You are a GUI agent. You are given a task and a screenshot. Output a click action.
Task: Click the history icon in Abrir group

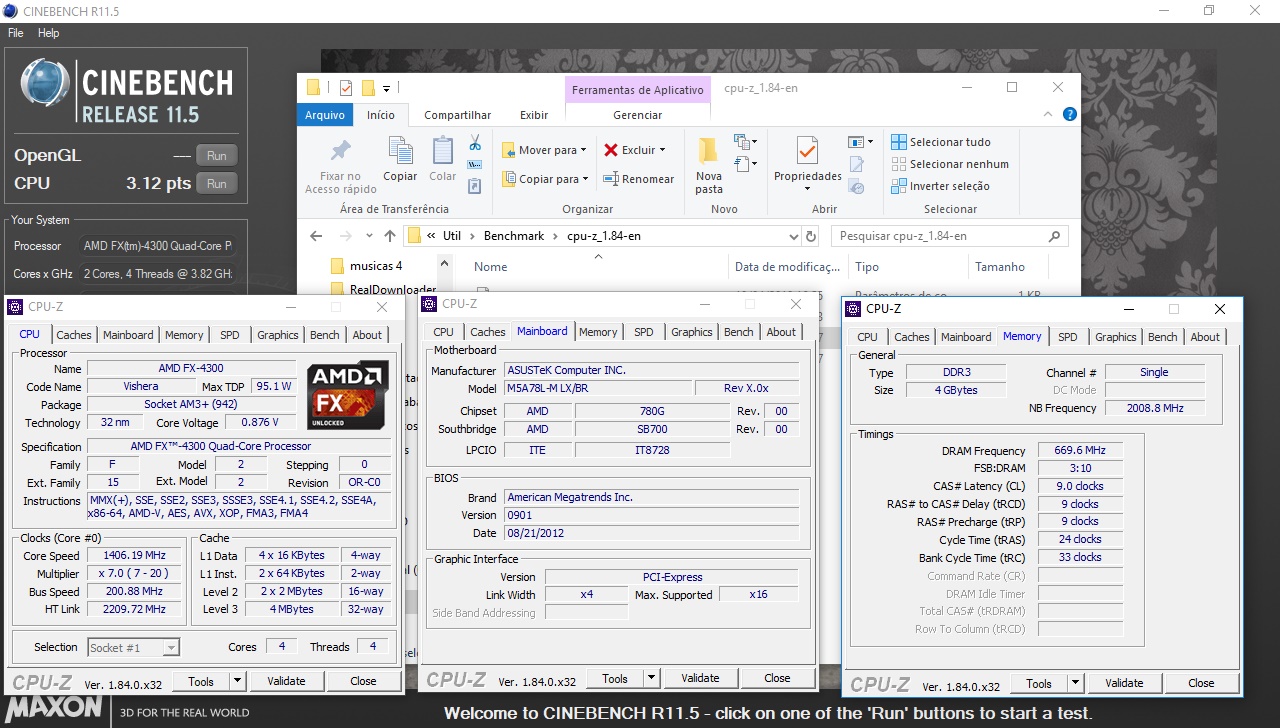pyautogui.click(x=856, y=186)
